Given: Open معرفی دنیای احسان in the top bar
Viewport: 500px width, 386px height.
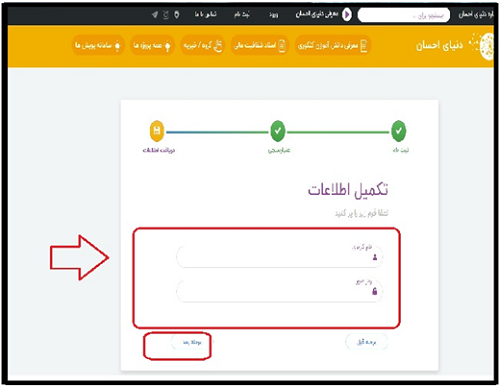Looking at the screenshot, I should [317, 14].
